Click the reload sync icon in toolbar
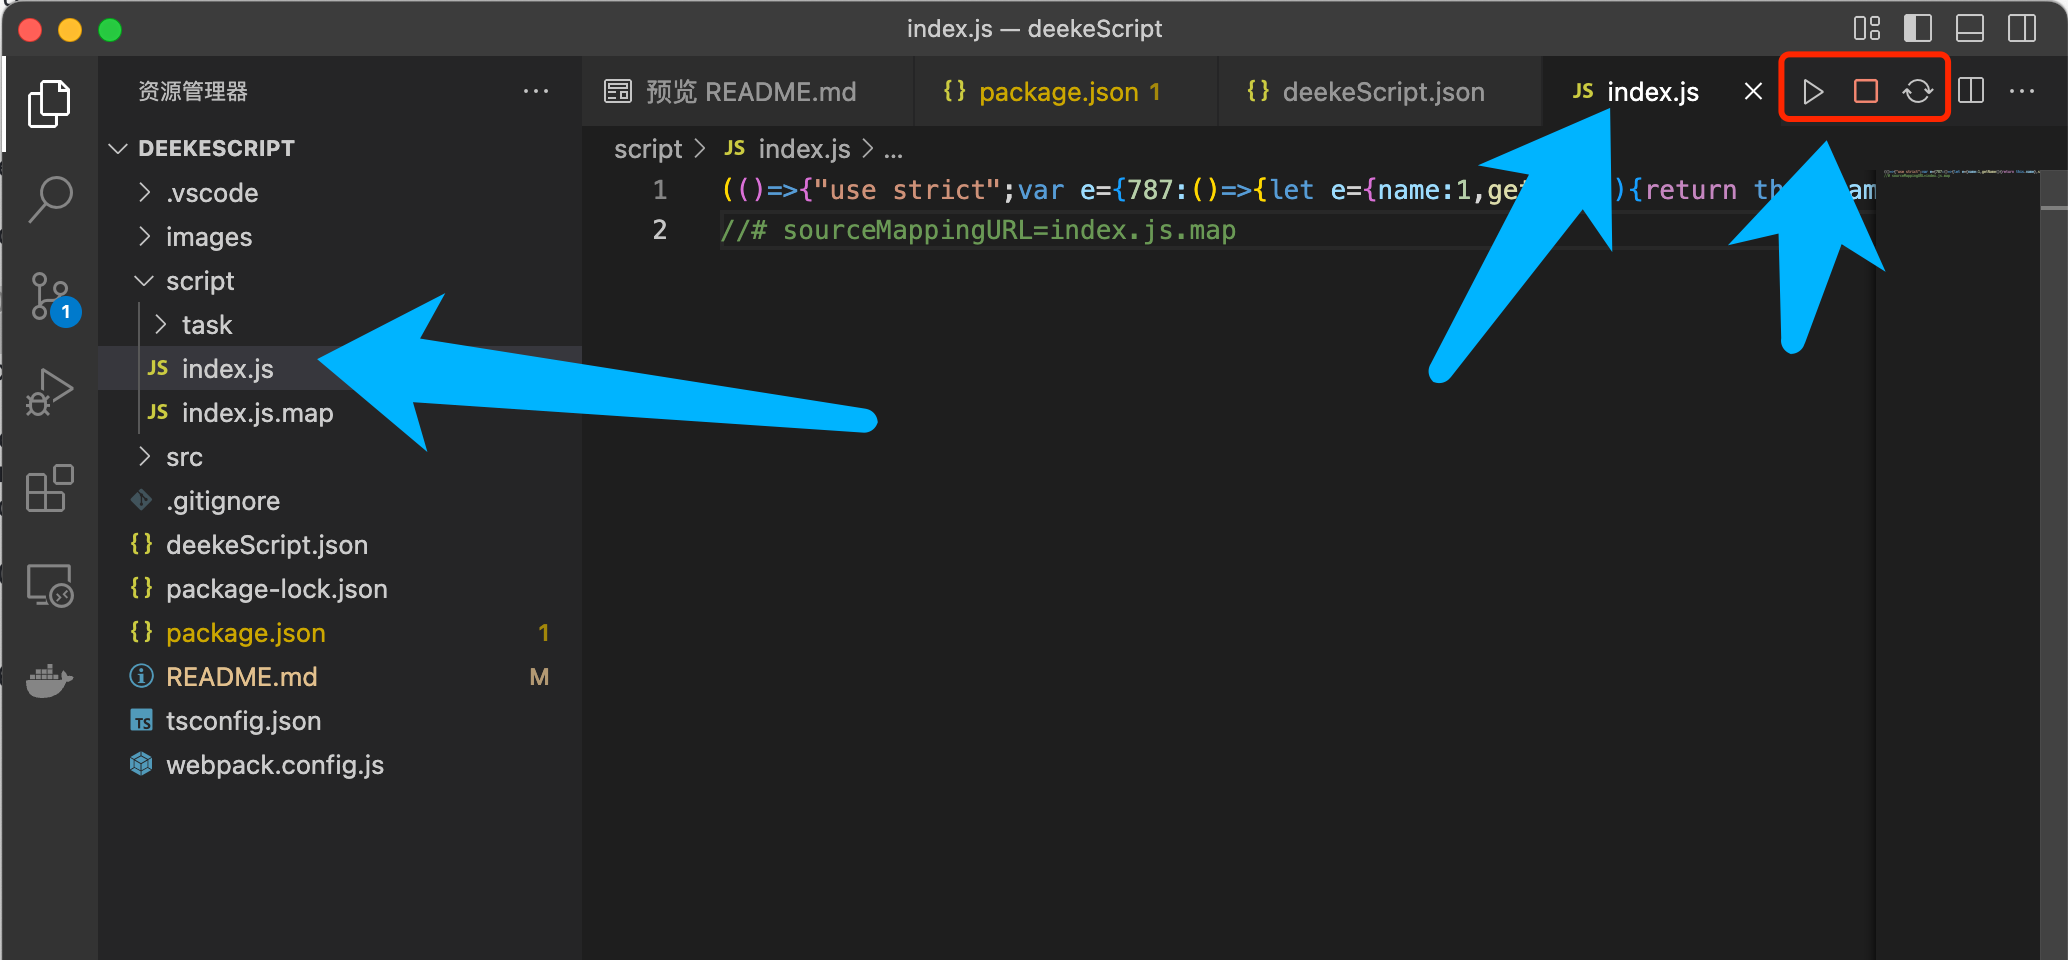The height and width of the screenshot is (960, 2068). pyautogui.click(x=1917, y=92)
